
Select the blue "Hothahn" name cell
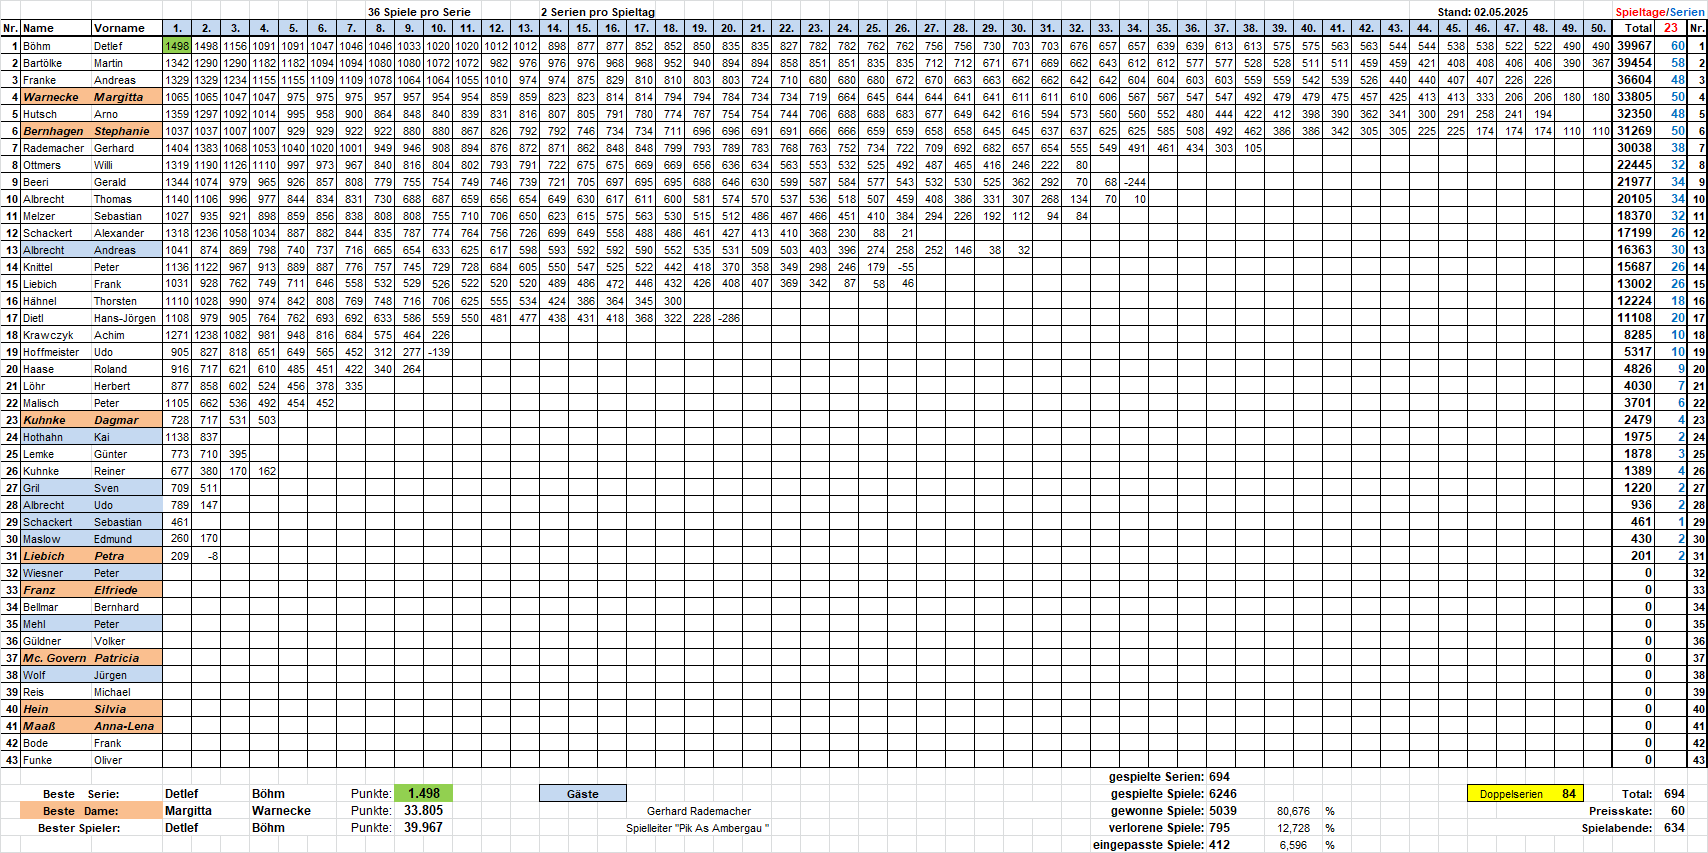55,437
